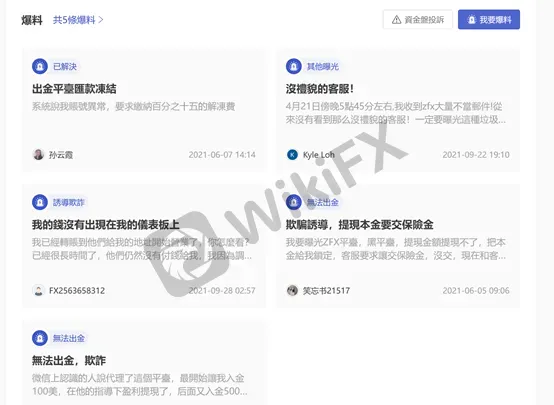Click the description starting 我要曝光ZFX平臺
Viewport: 554px width, 405px height.
(396, 249)
